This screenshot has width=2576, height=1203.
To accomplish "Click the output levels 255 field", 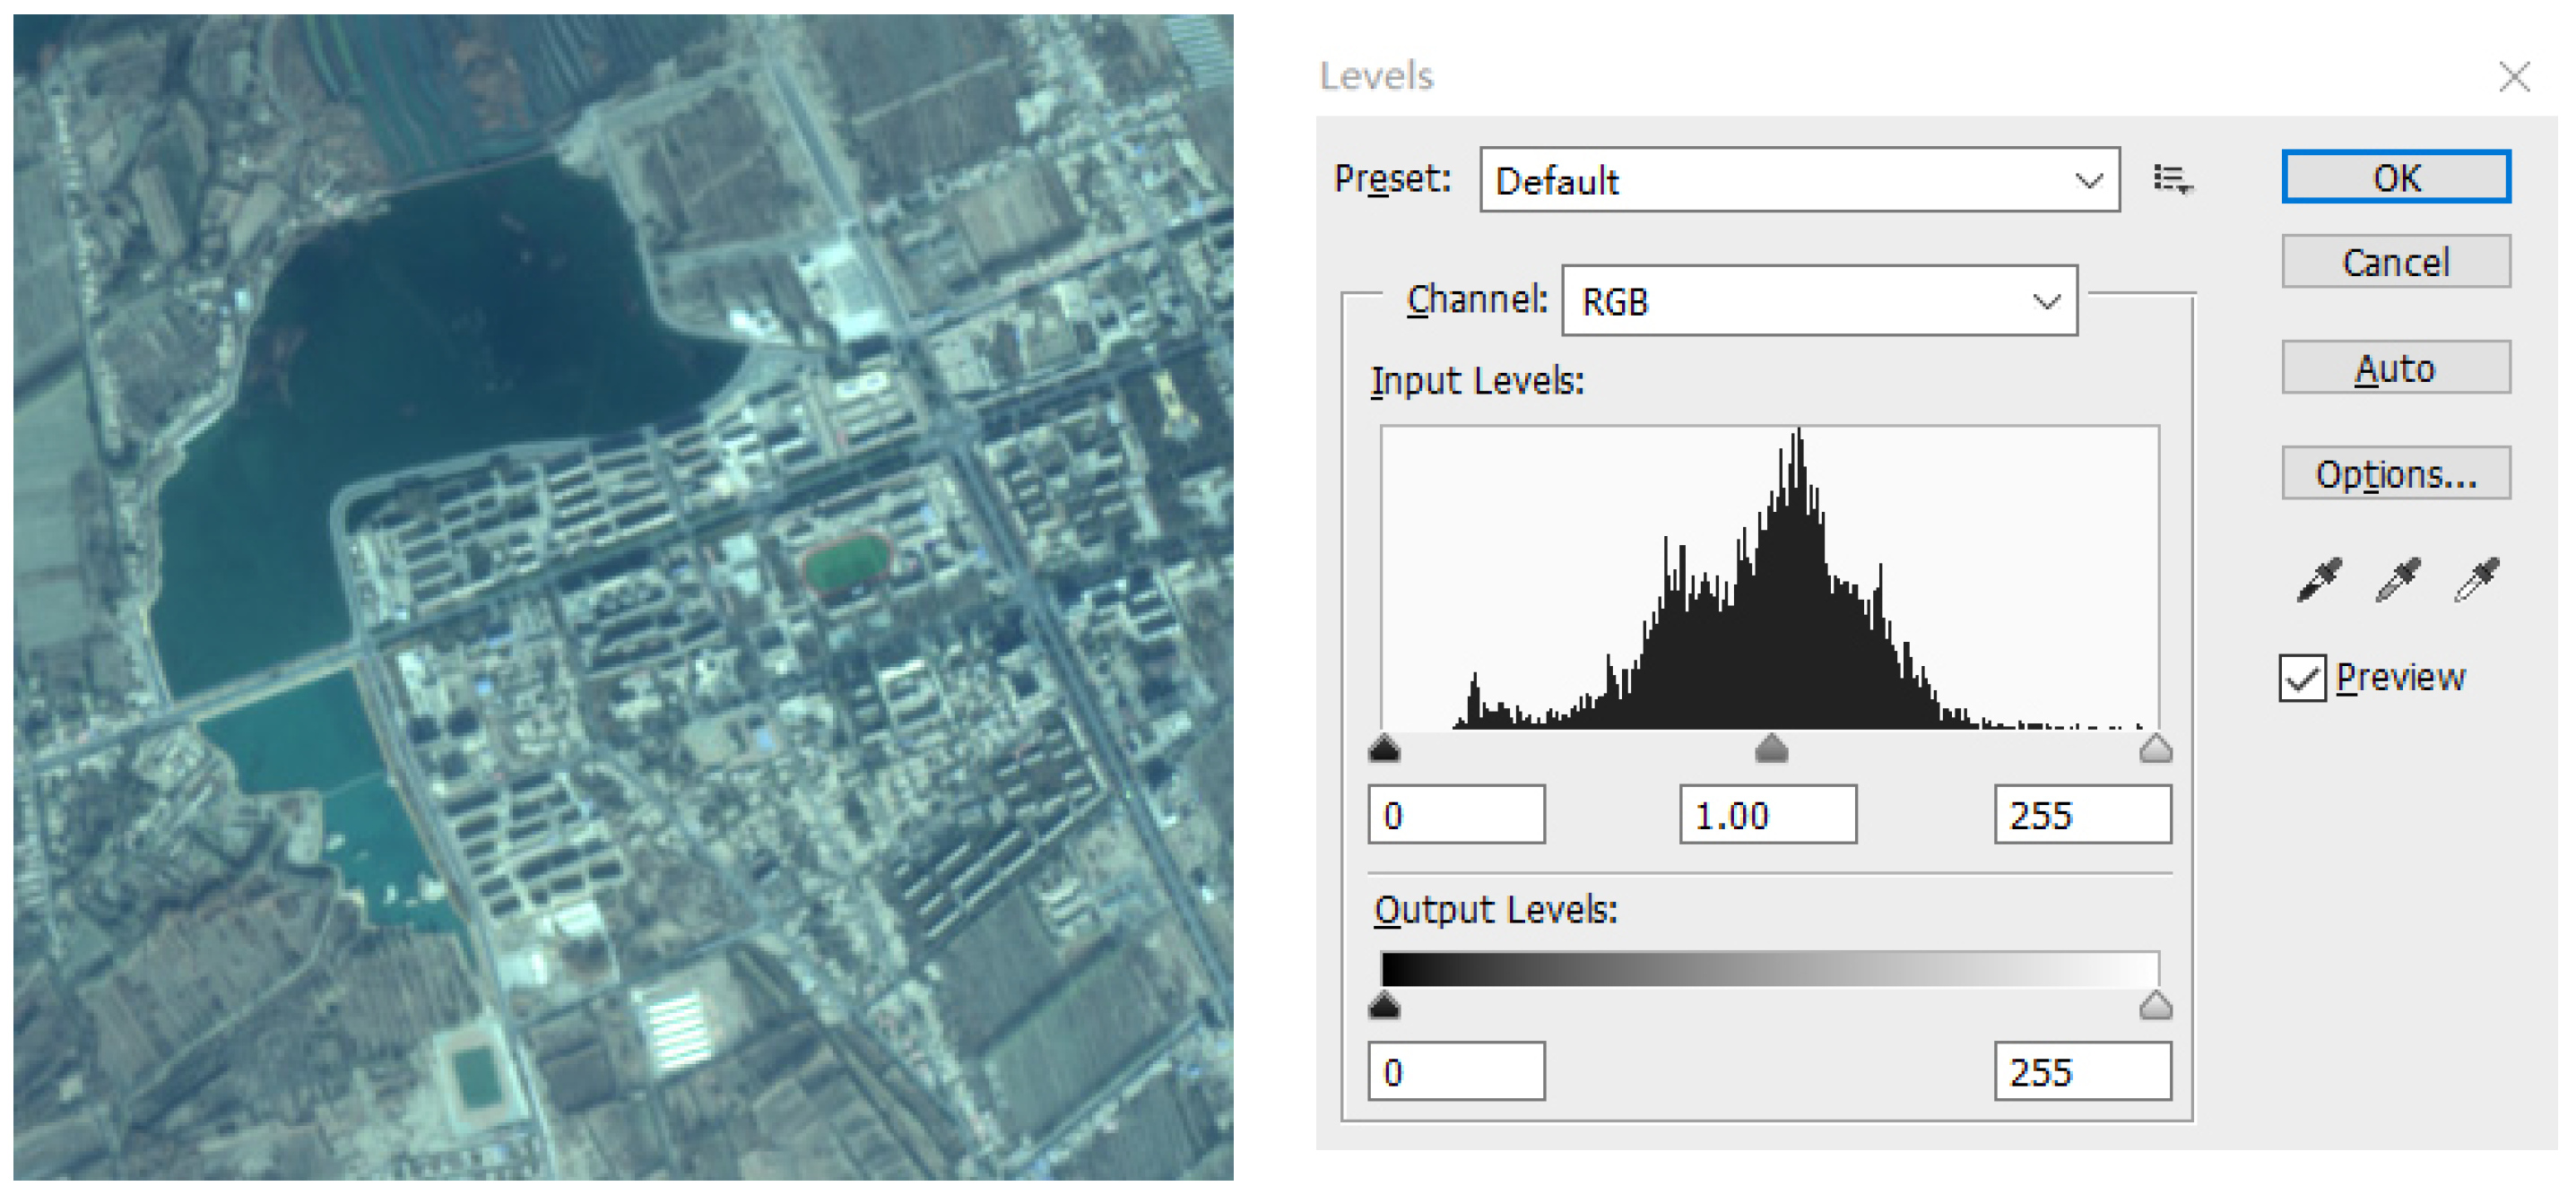I will (2082, 1072).
